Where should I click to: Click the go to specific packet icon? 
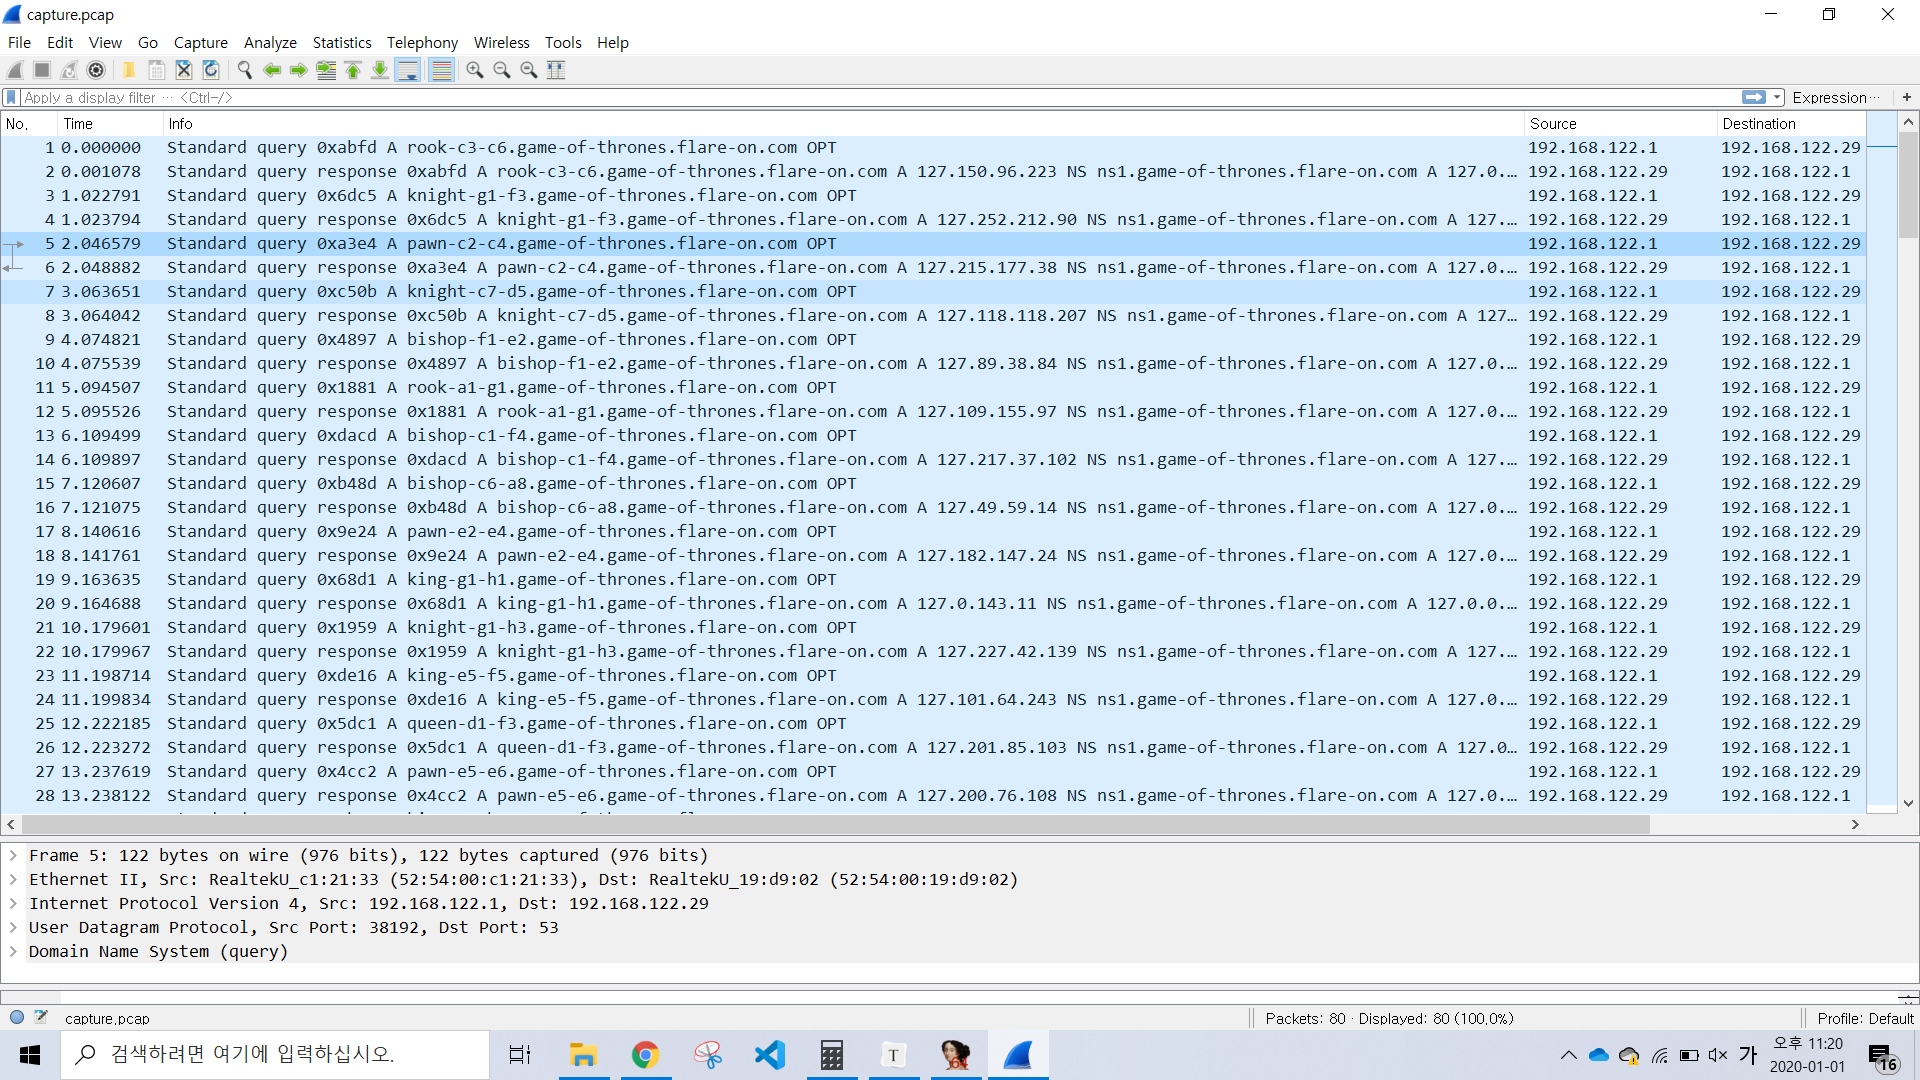(326, 70)
